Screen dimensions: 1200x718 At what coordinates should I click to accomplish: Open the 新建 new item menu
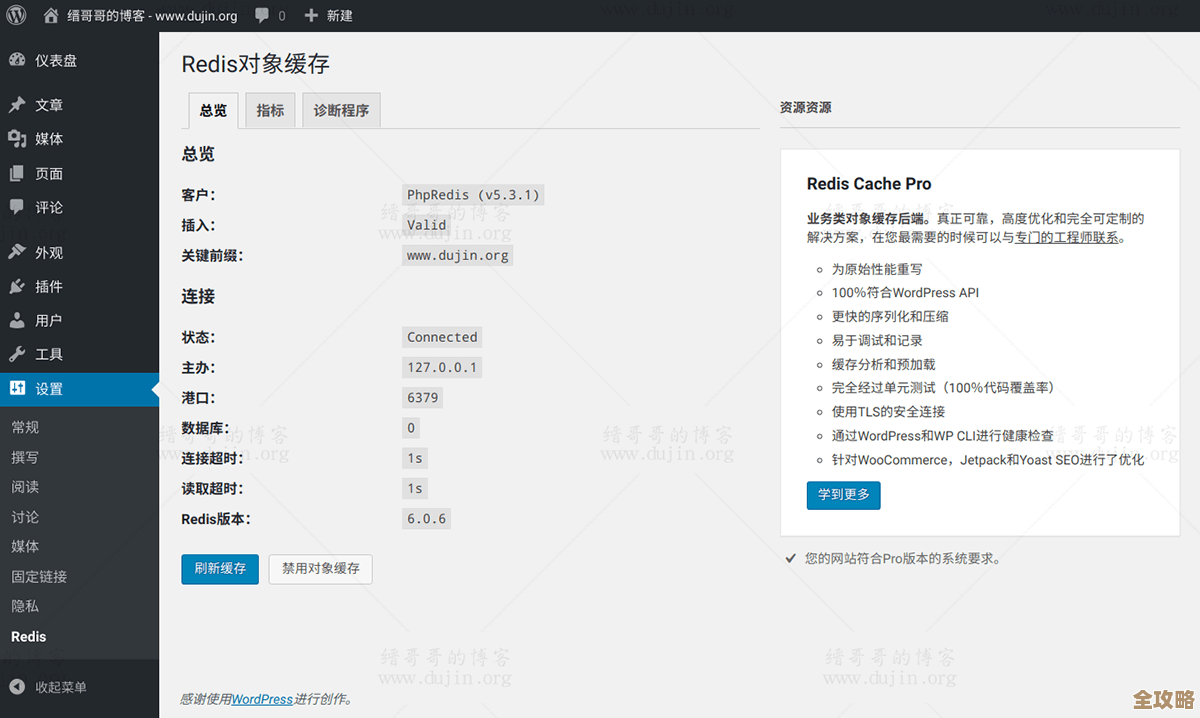coord(338,15)
